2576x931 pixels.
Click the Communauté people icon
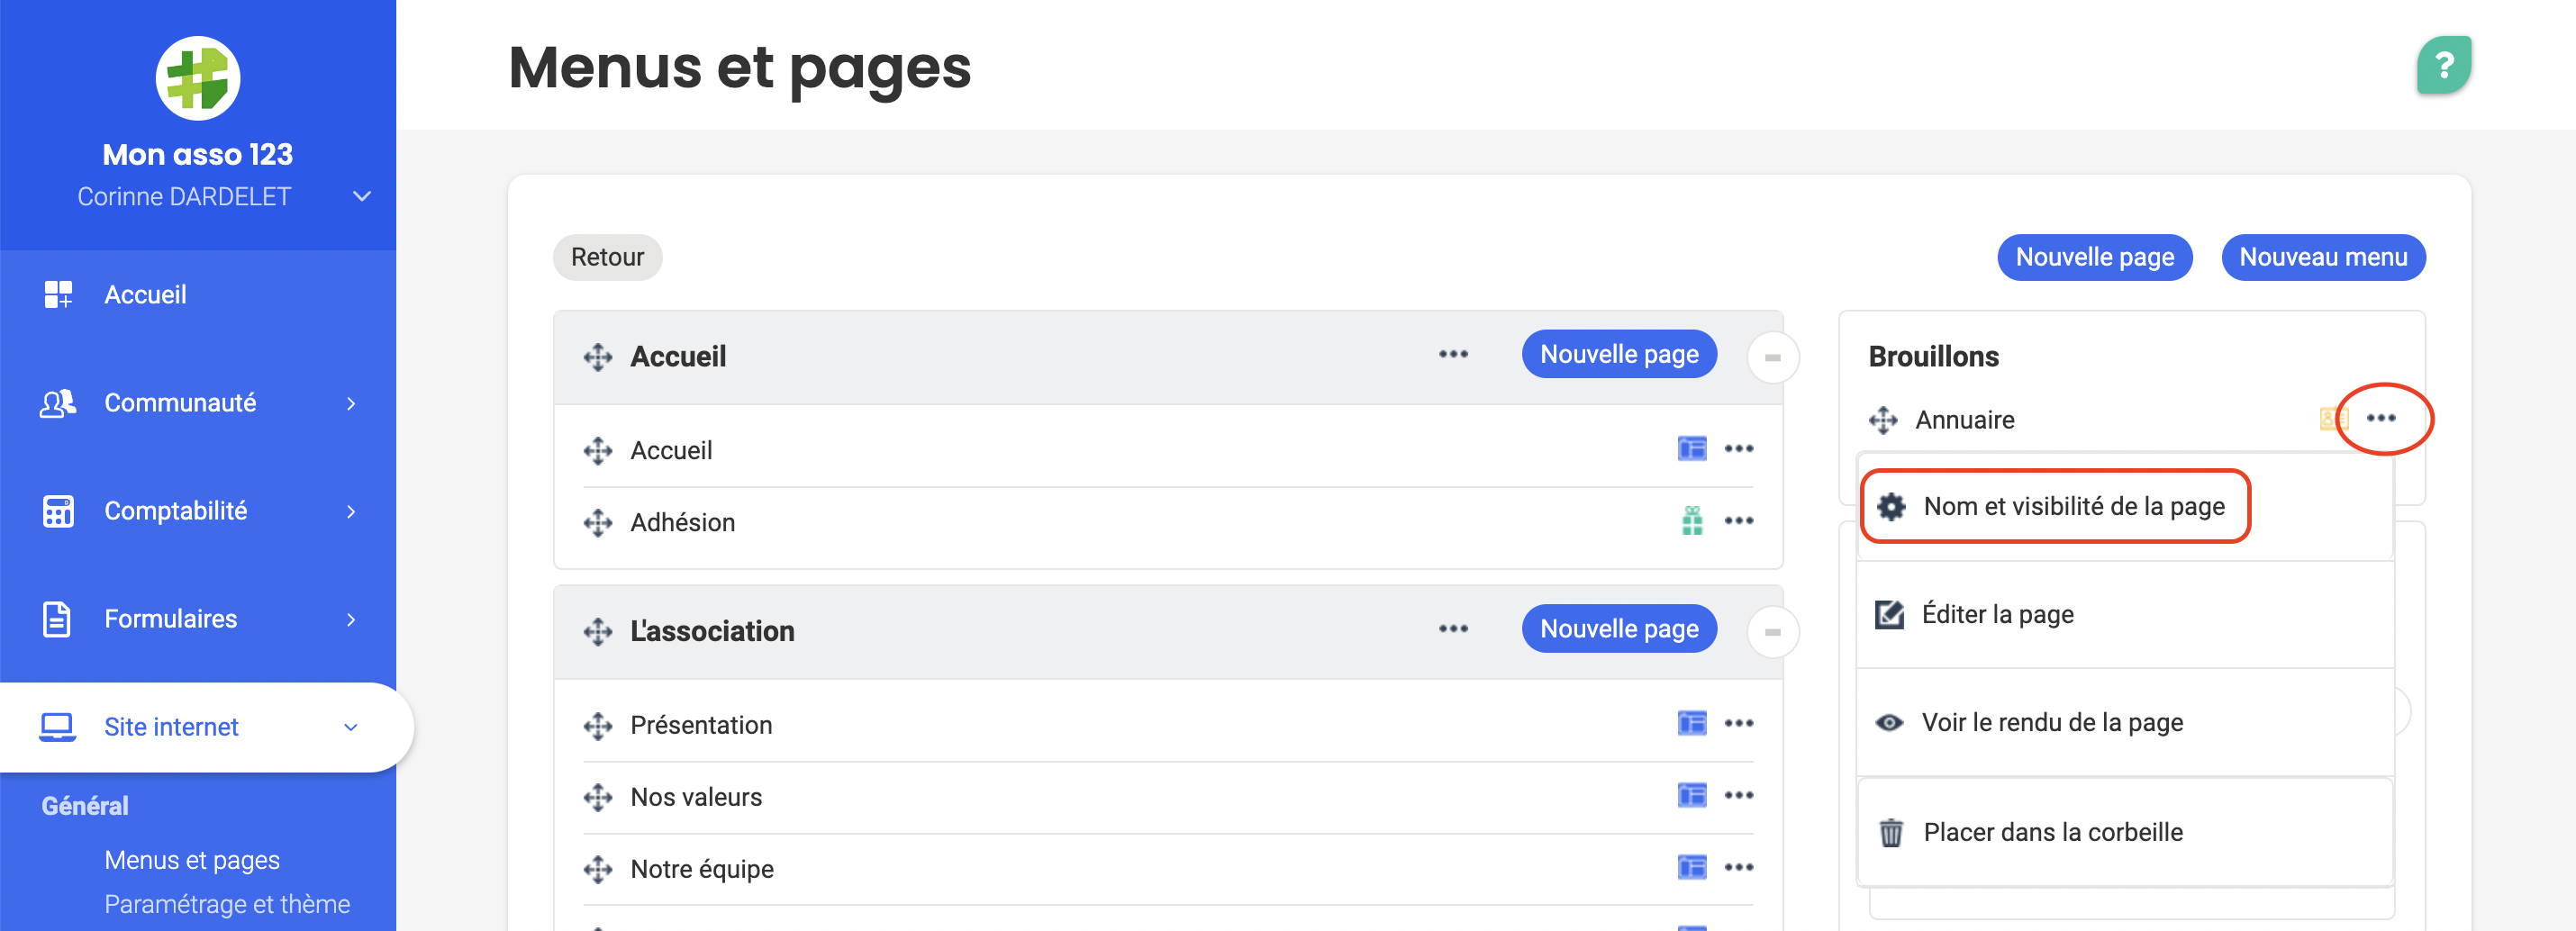pyautogui.click(x=58, y=403)
